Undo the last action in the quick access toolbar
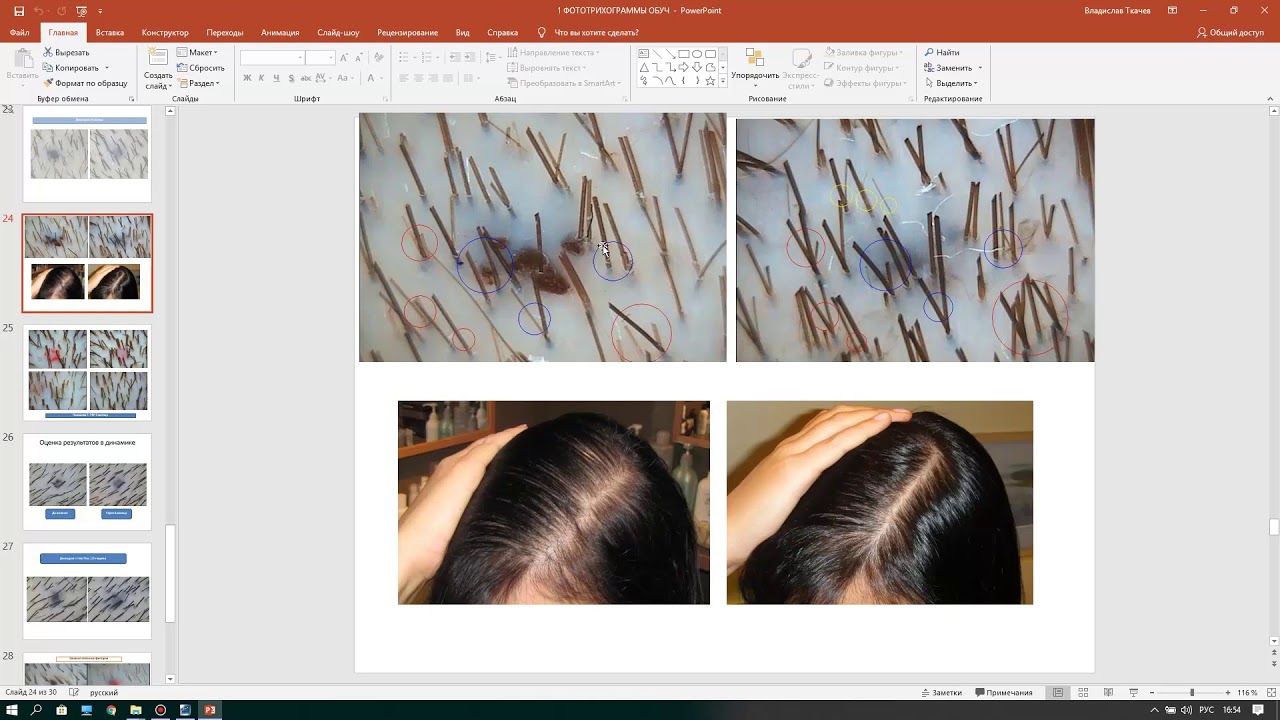The width and height of the screenshot is (1280, 720). pyautogui.click(x=39, y=10)
